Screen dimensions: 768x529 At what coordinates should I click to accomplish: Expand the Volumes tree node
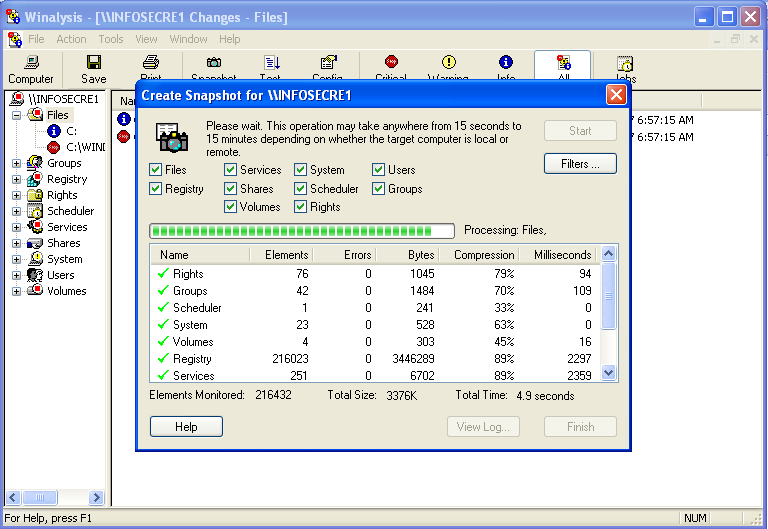click(x=16, y=291)
